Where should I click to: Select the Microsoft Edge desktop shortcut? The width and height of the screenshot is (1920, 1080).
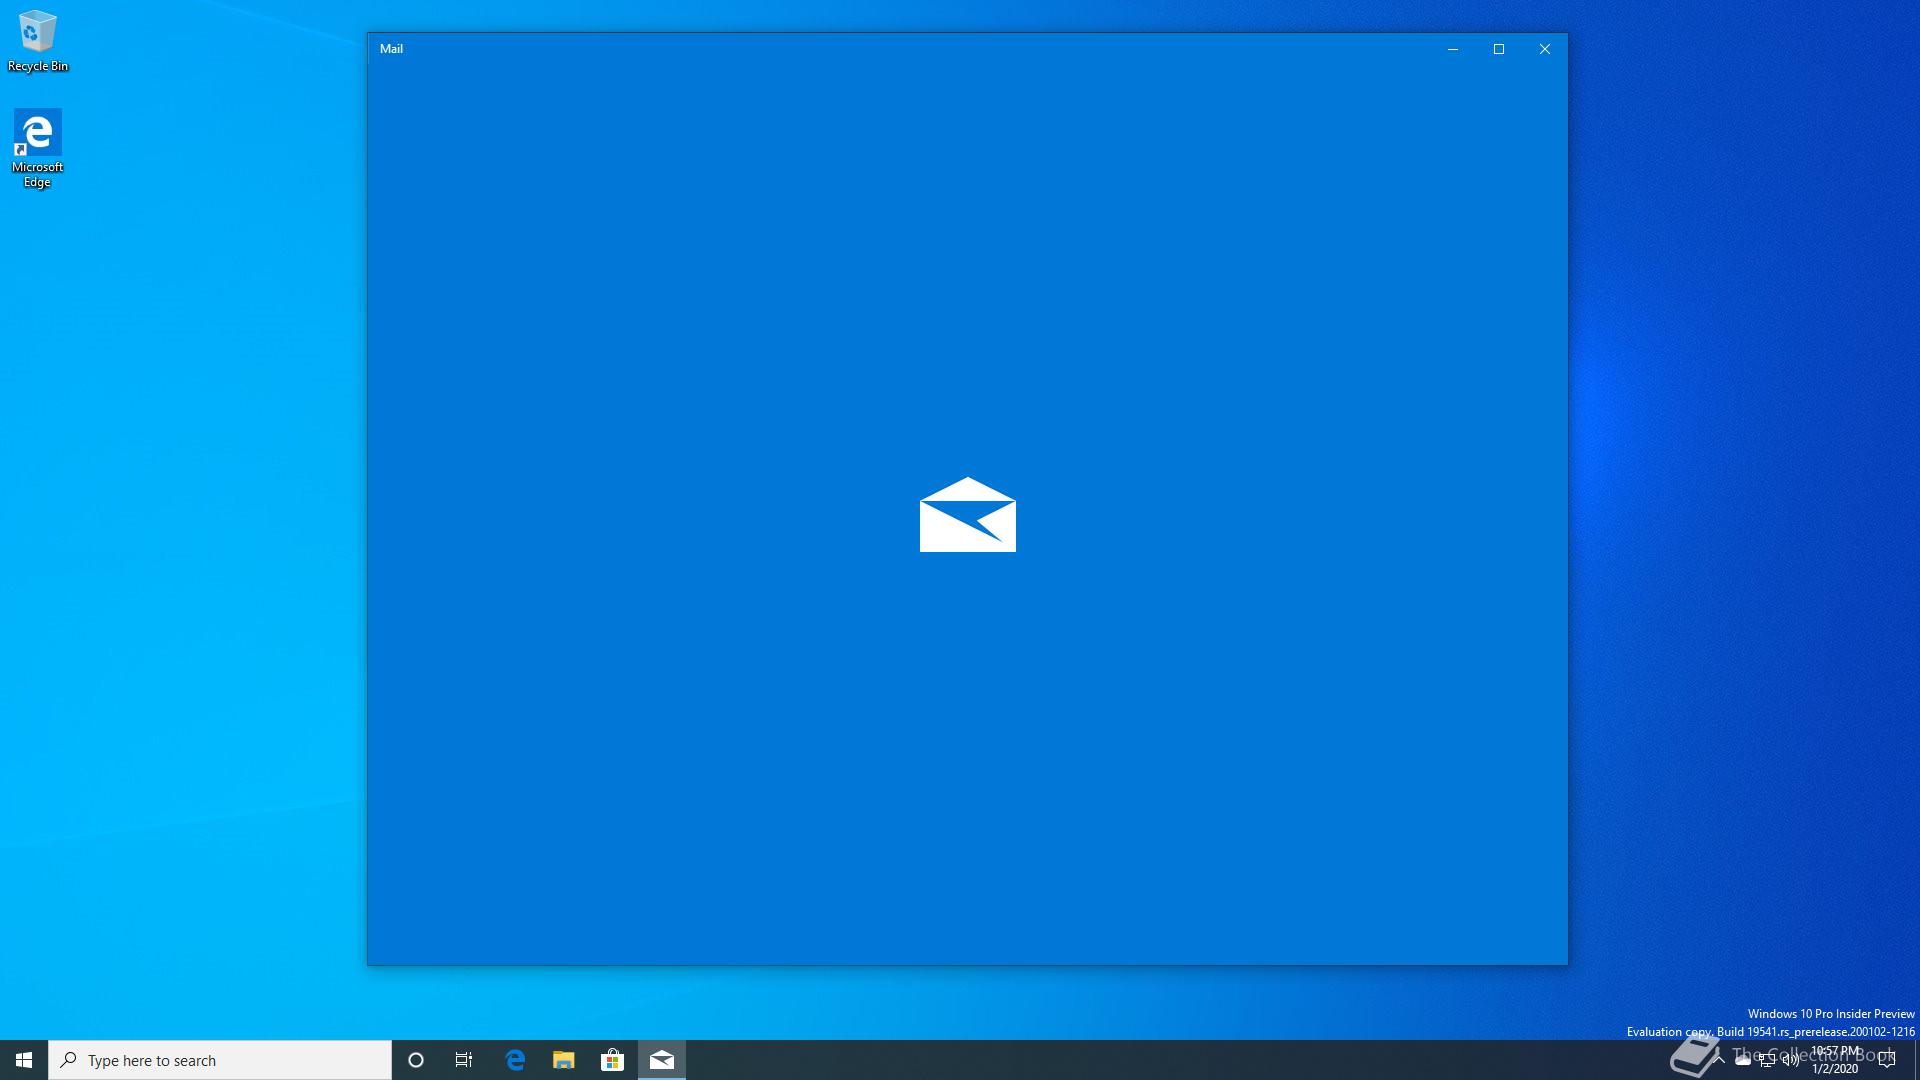click(x=38, y=147)
